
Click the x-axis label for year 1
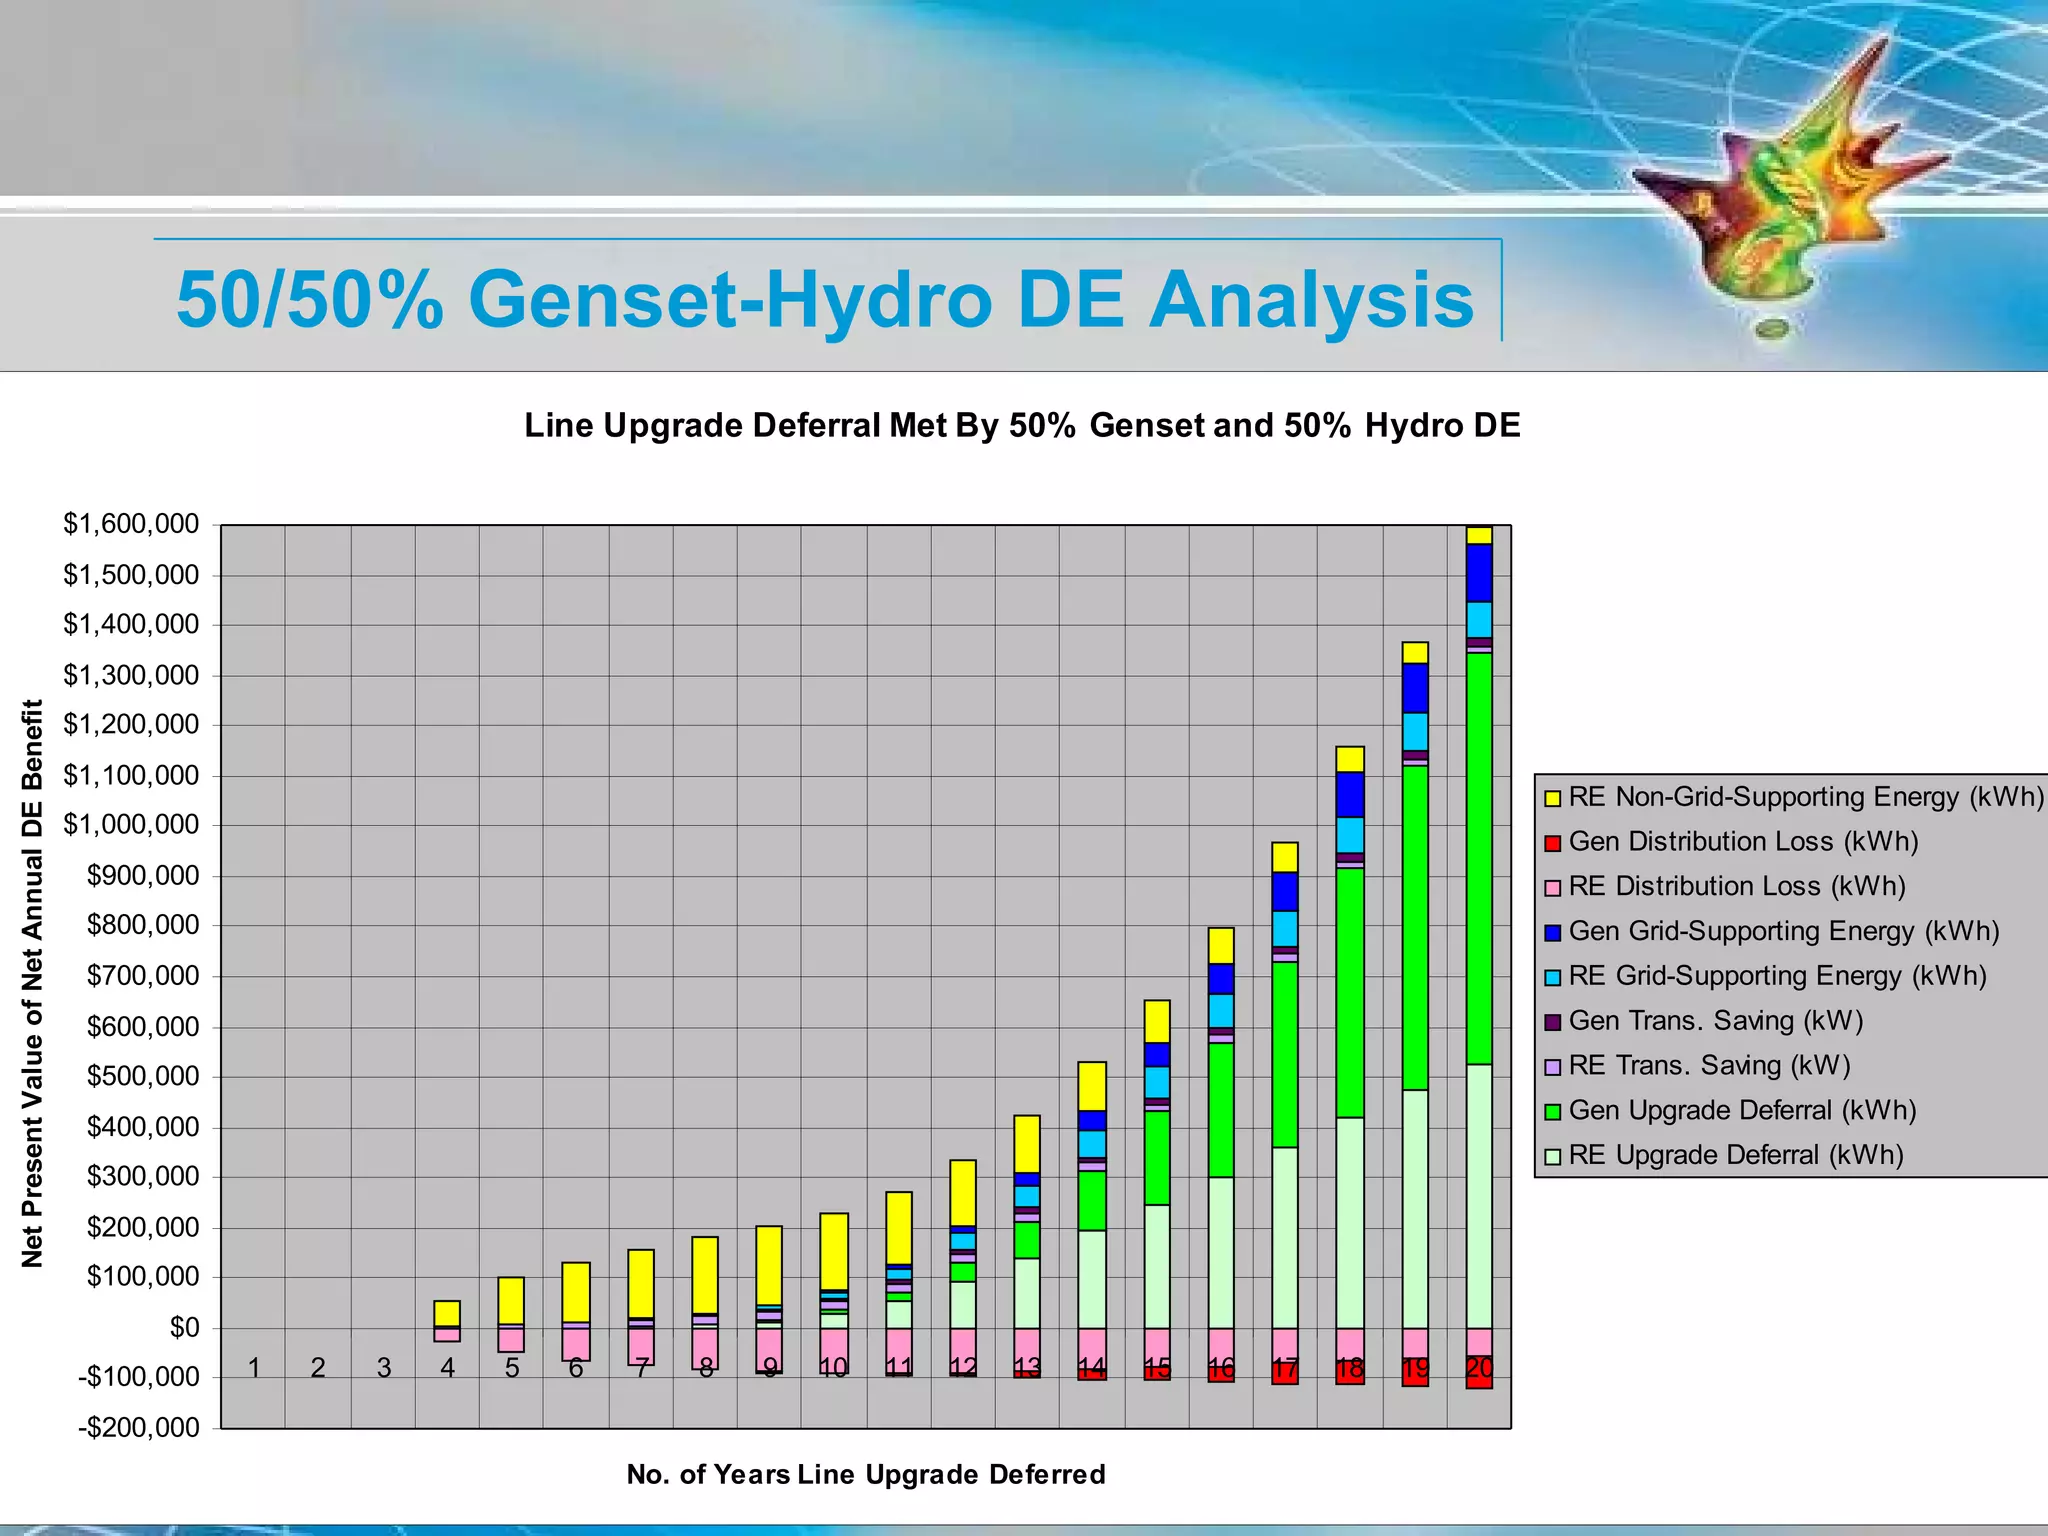254,1367
